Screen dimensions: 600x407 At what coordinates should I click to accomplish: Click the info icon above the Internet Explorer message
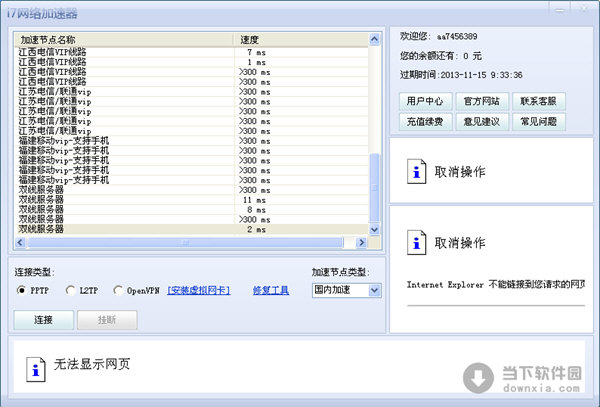point(416,242)
